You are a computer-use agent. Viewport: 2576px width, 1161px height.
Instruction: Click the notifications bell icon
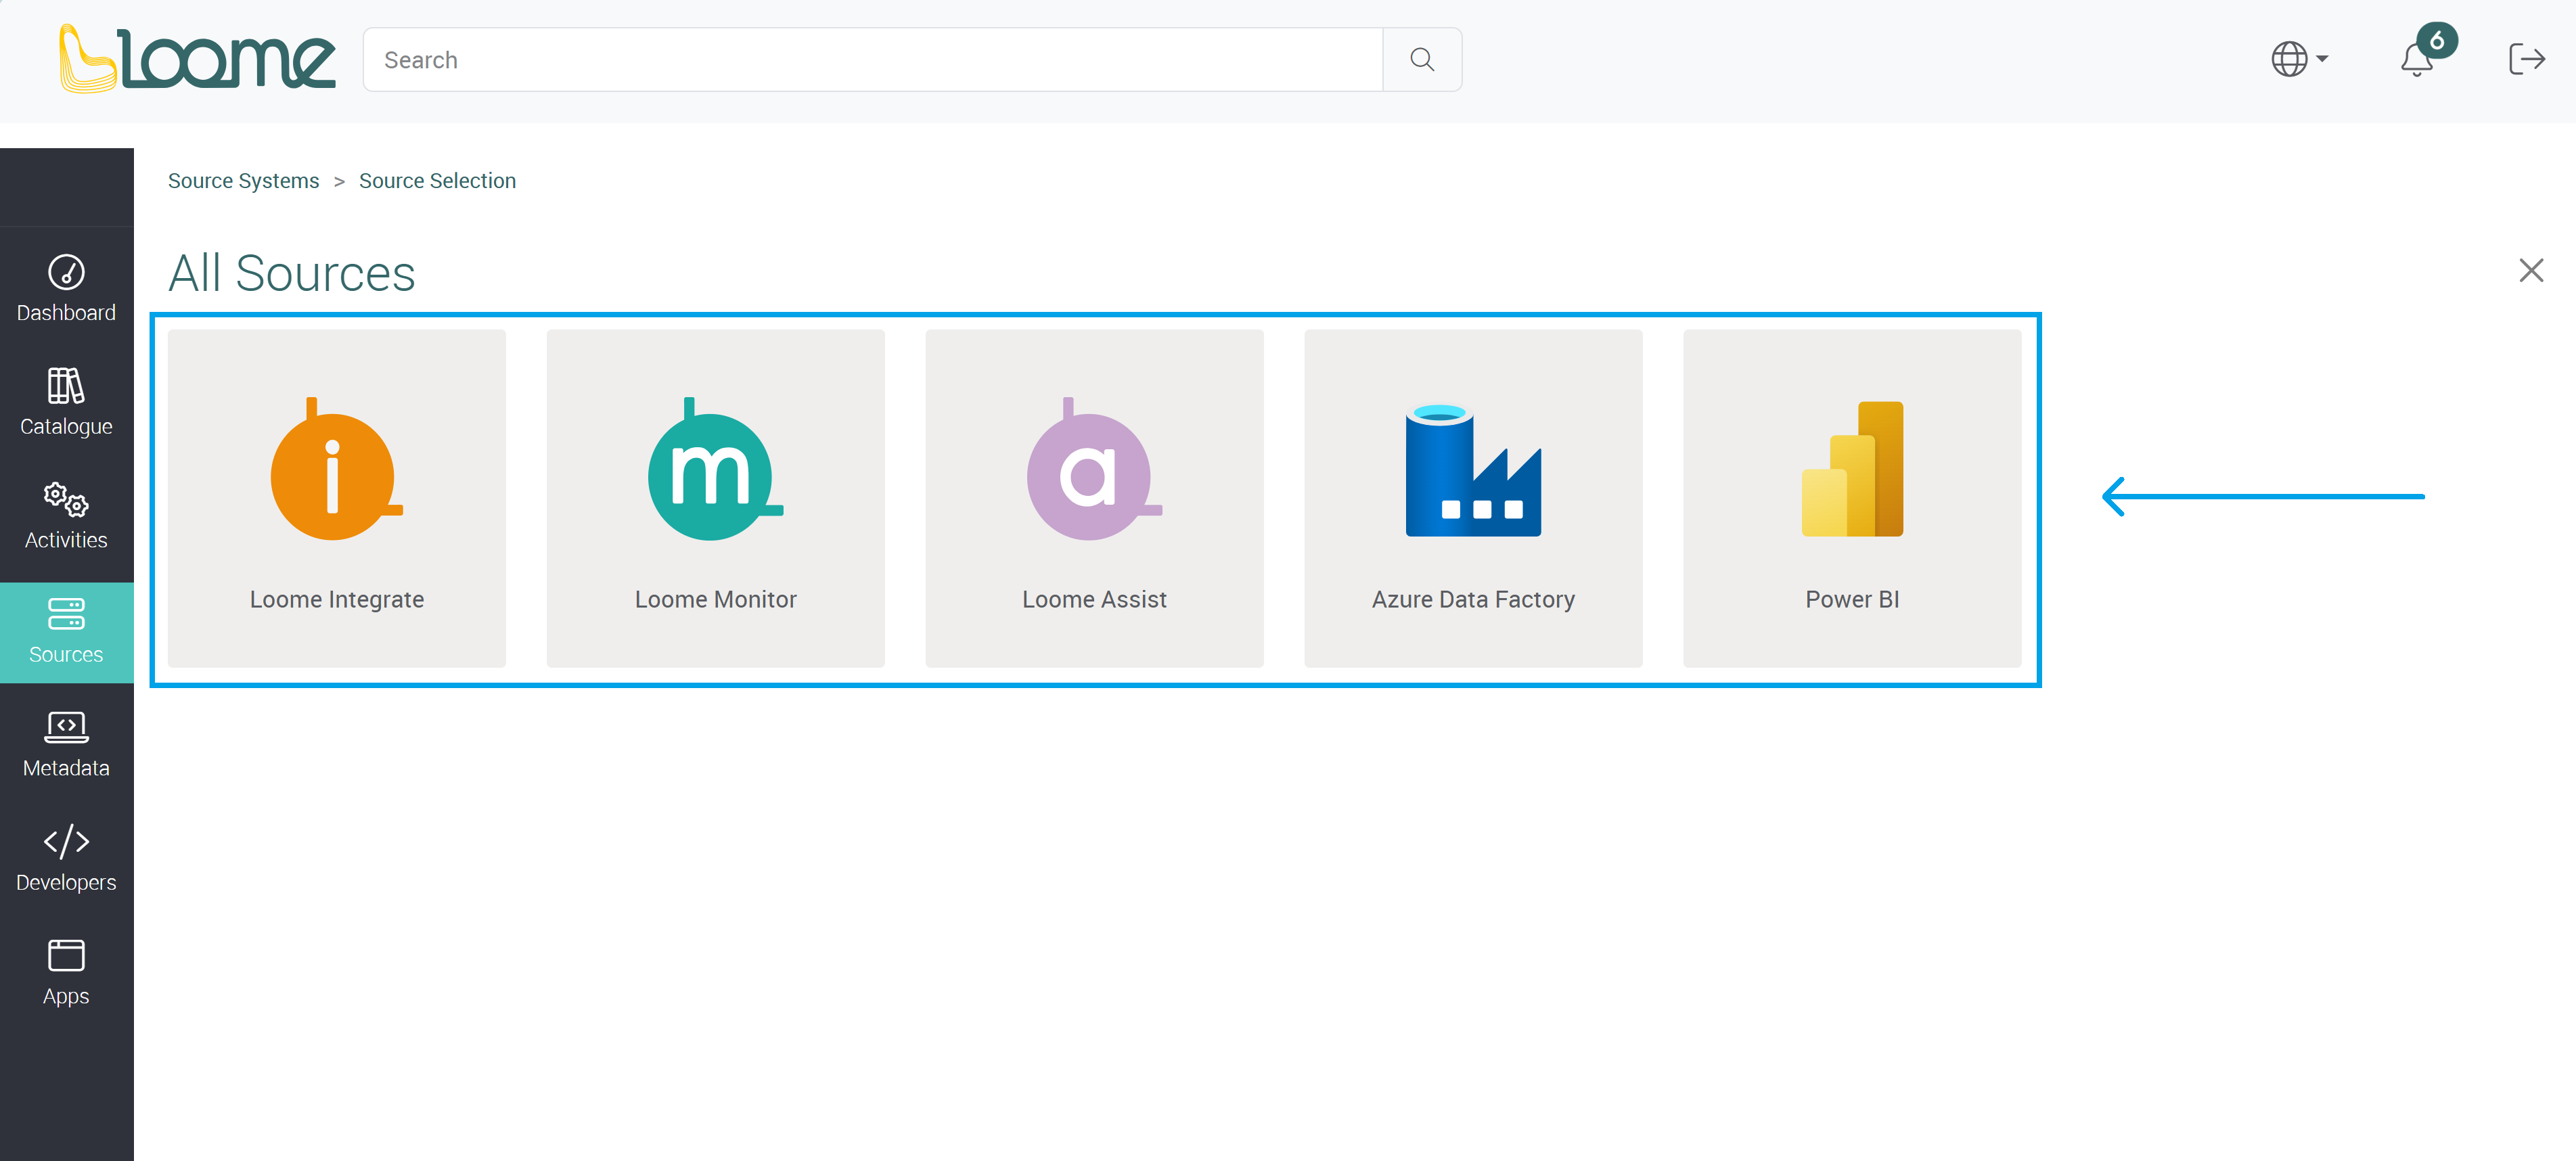(x=2416, y=59)
